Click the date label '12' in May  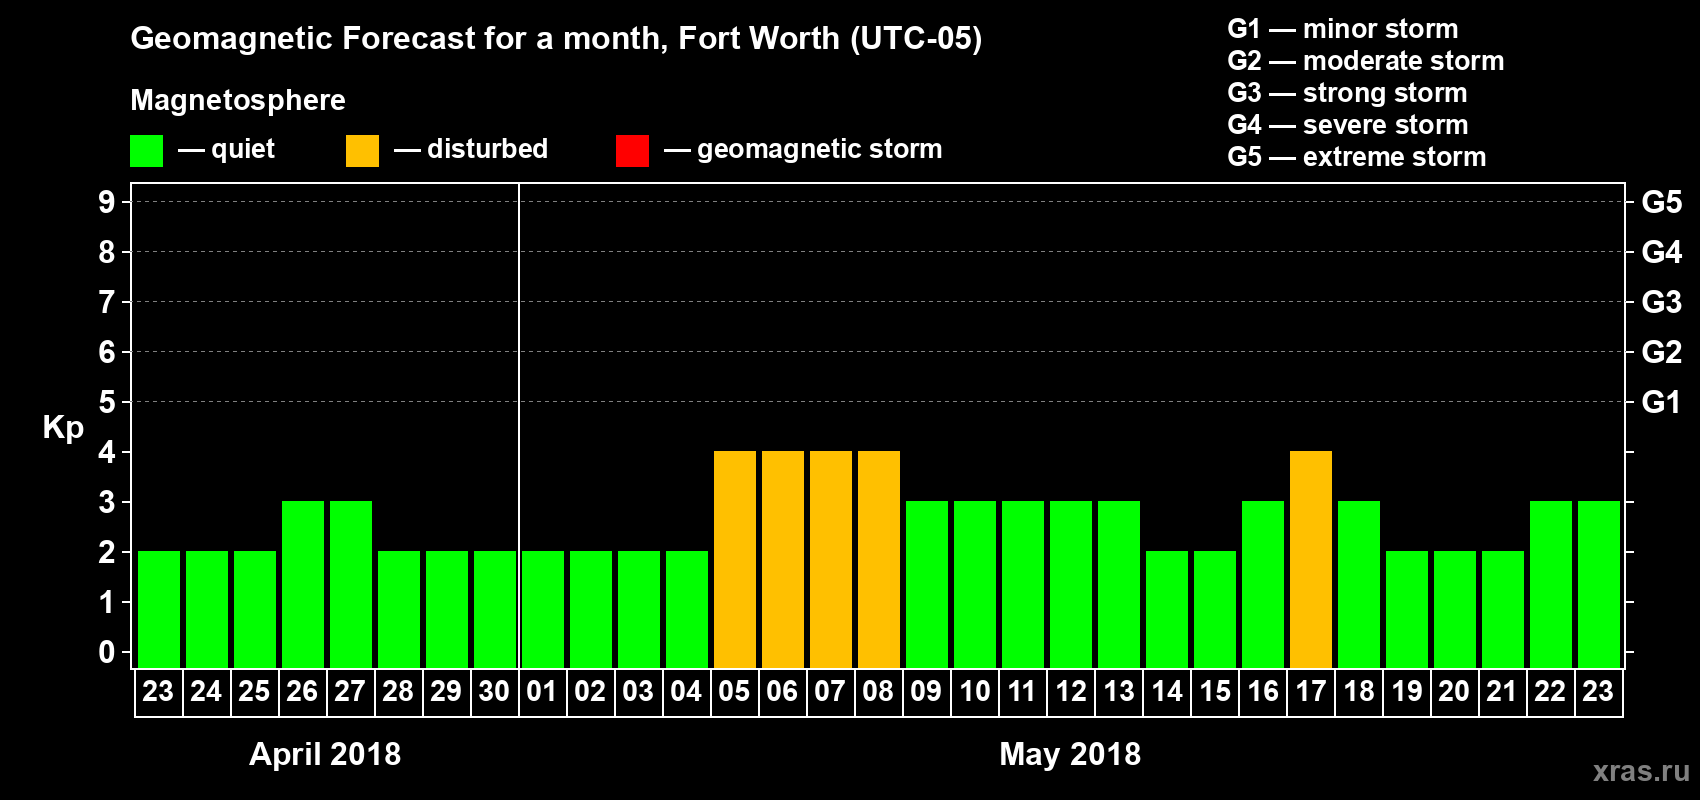[x=1070, y=691]
